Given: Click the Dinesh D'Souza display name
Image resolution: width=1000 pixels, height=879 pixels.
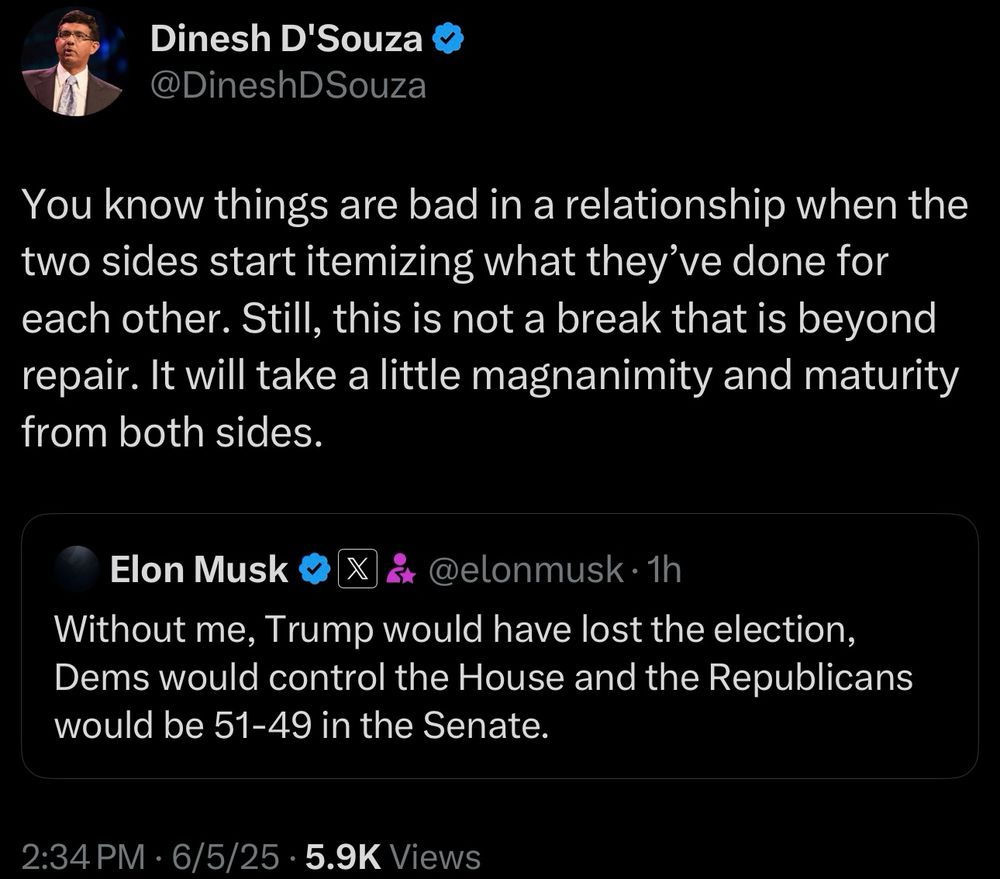Looking at the screenshot, I should point(286,39).
